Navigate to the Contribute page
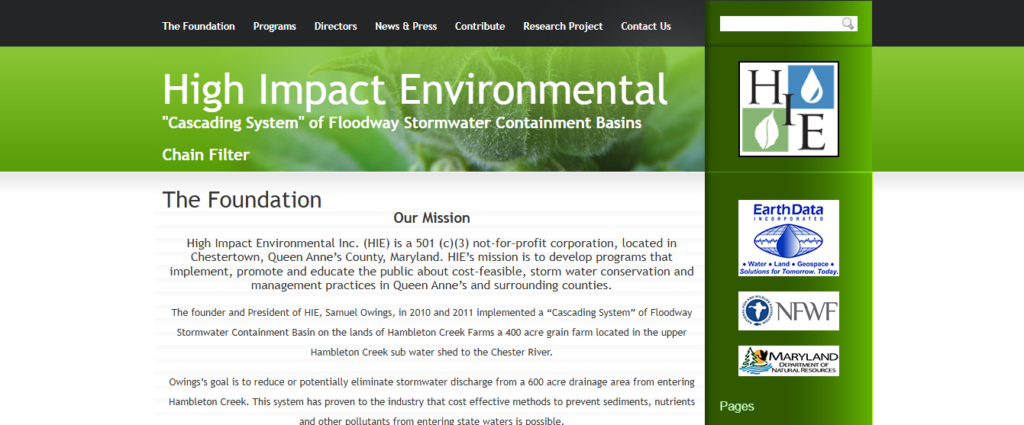The height and width of the screenshot is (425, 1024). tap(479, 26)
